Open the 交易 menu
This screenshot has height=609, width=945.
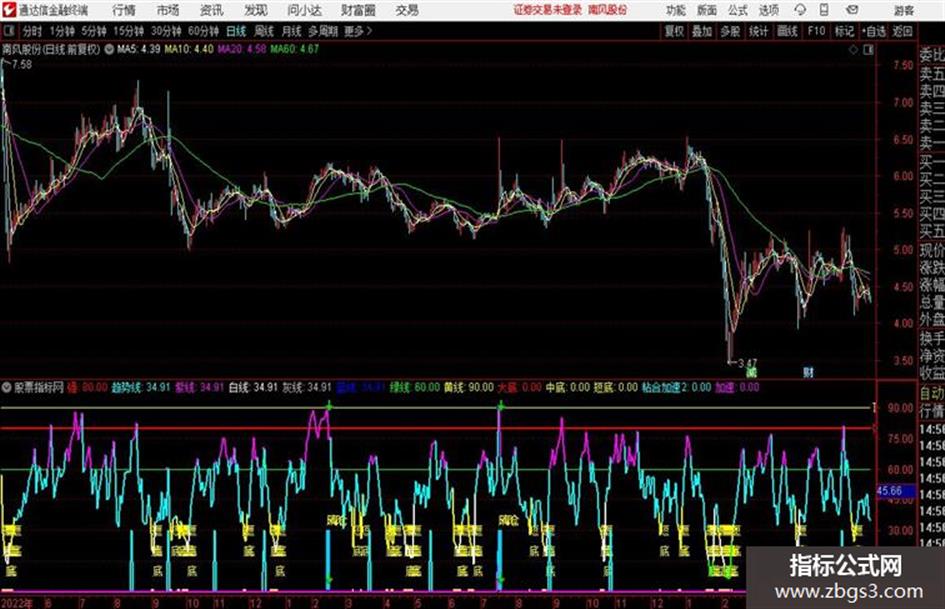pos(407,10)
